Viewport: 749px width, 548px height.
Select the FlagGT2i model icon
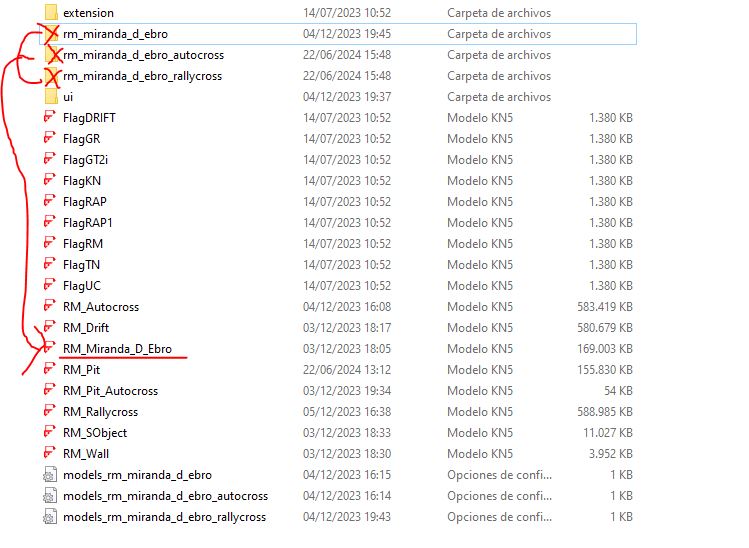[50, 159]
